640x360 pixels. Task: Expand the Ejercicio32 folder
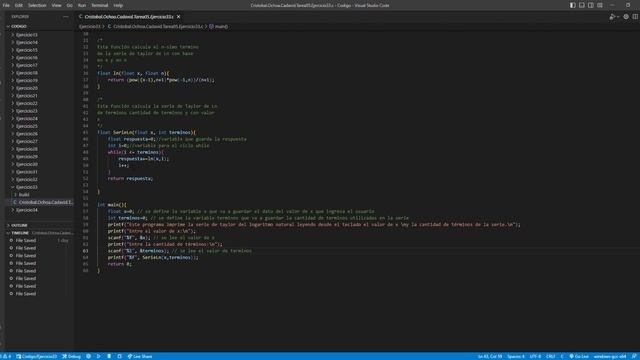point(40,179)
